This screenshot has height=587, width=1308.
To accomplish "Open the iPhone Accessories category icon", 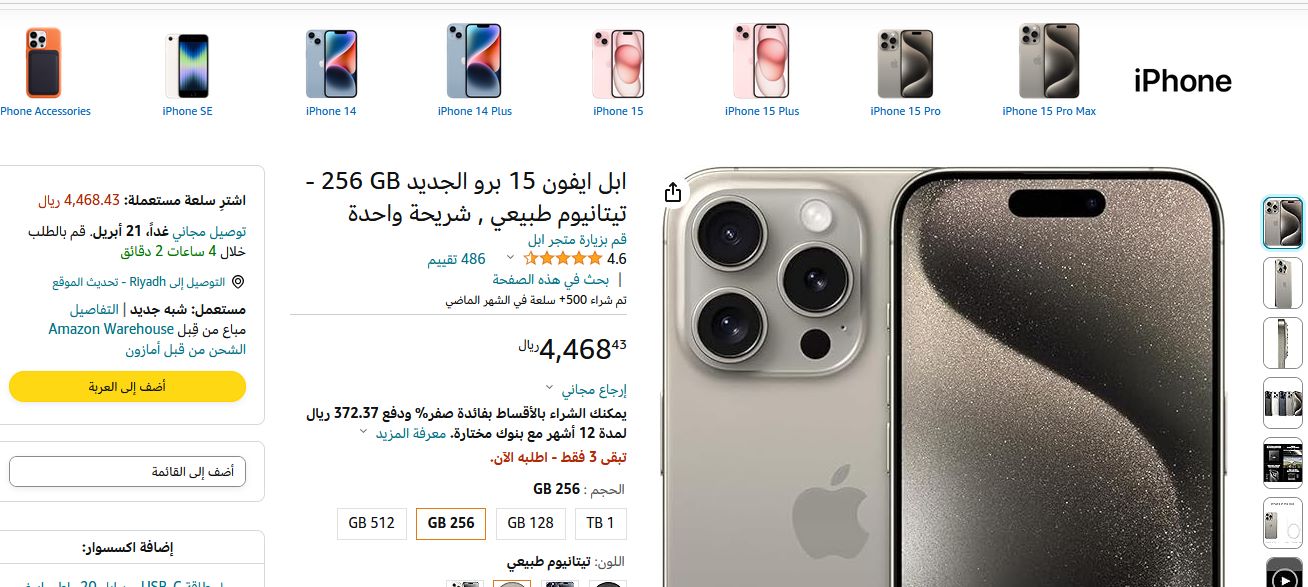I will point(43,63).
